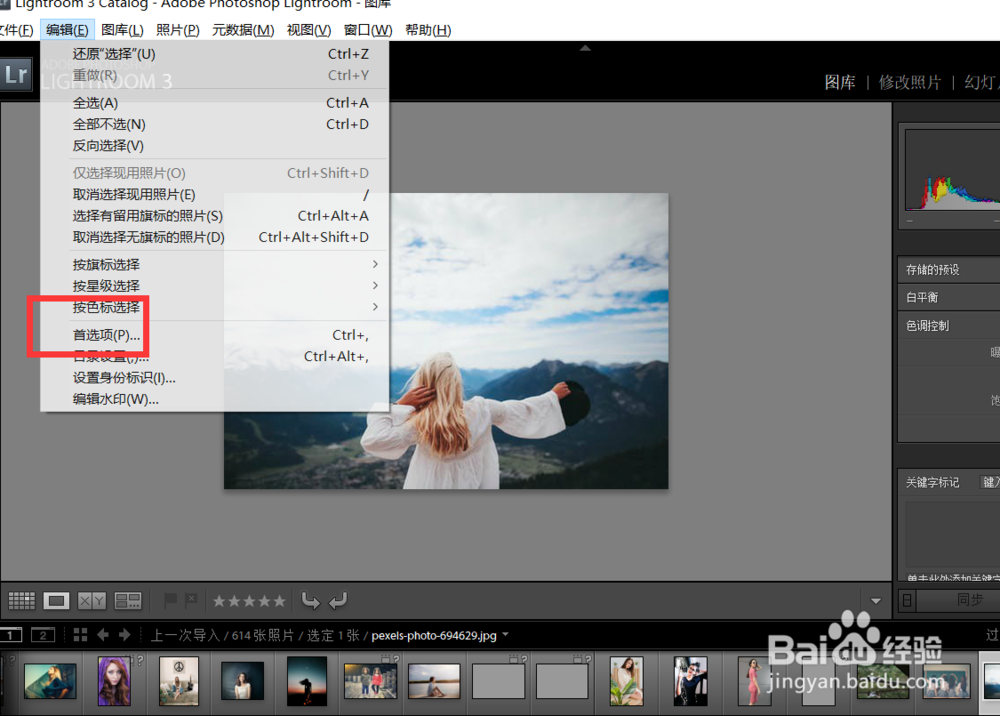The image size is (1000, 716).
Task: Switch to Loupe view icon
Action: click(56, 601)
